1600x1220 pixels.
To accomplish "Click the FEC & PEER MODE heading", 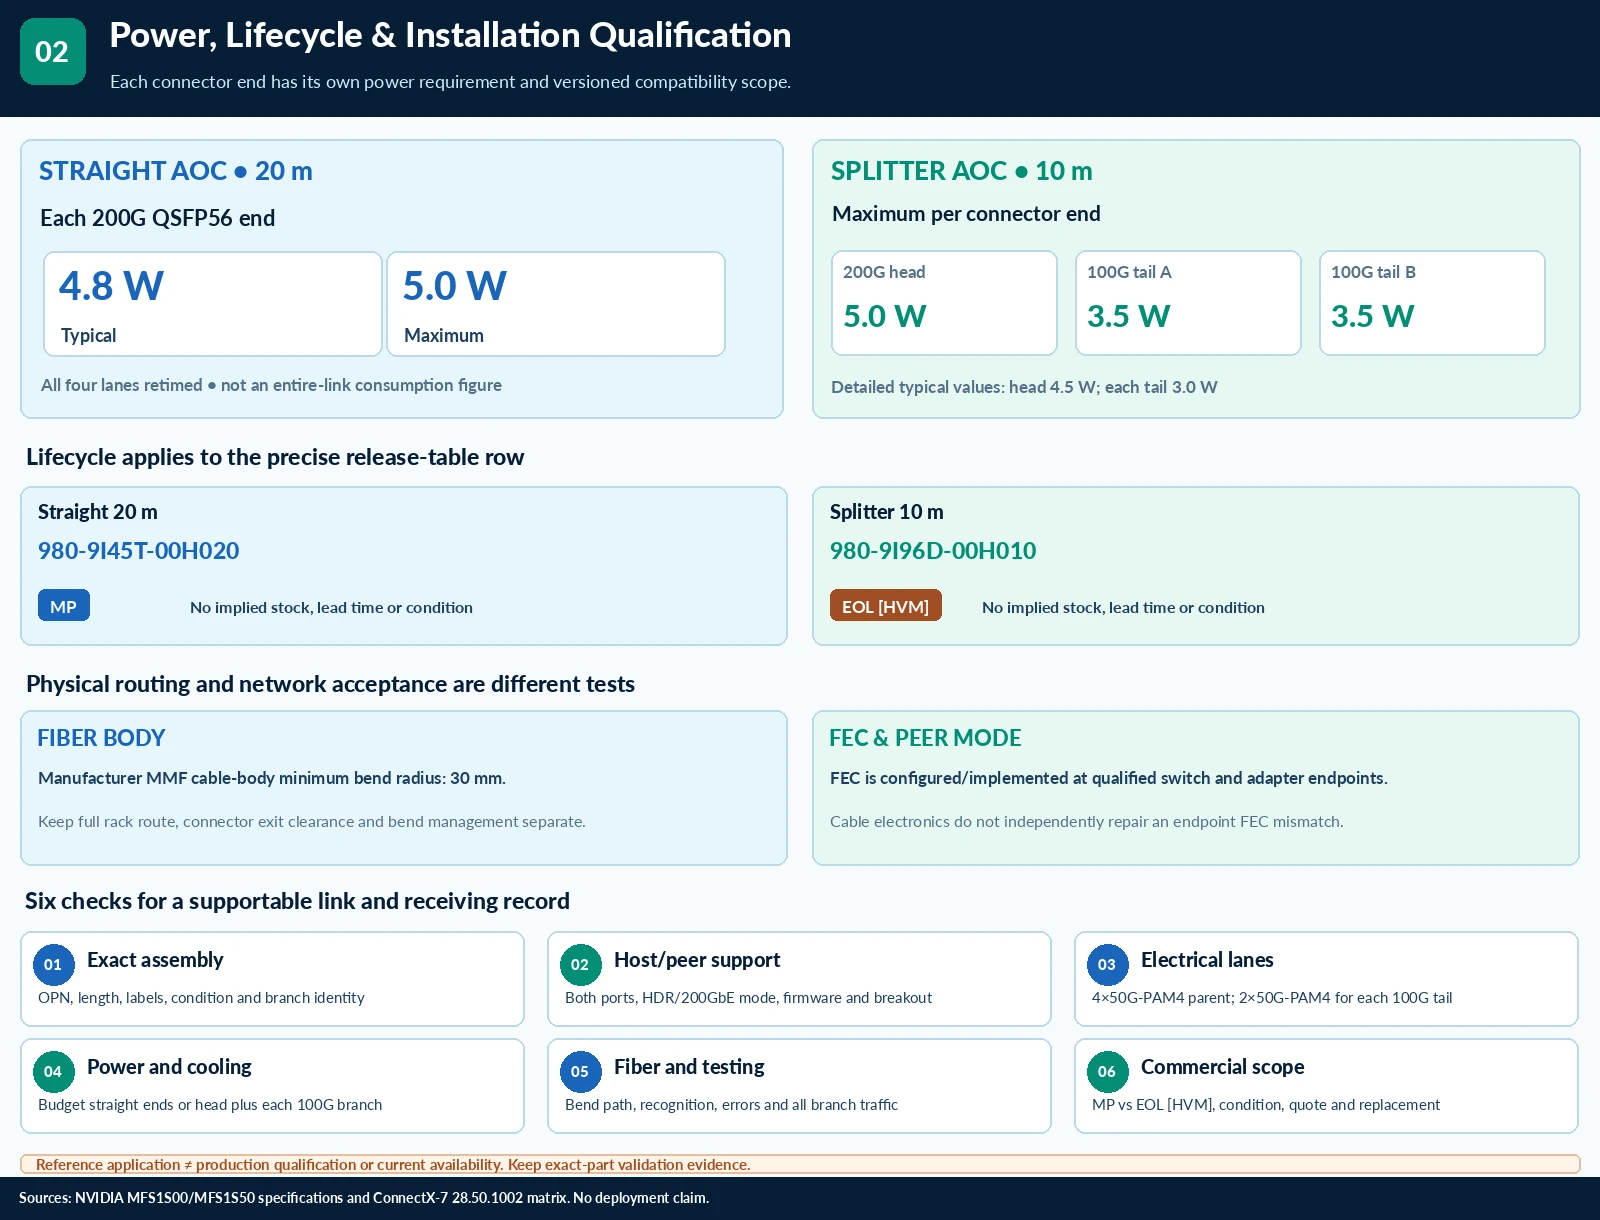I will [925, 738].
